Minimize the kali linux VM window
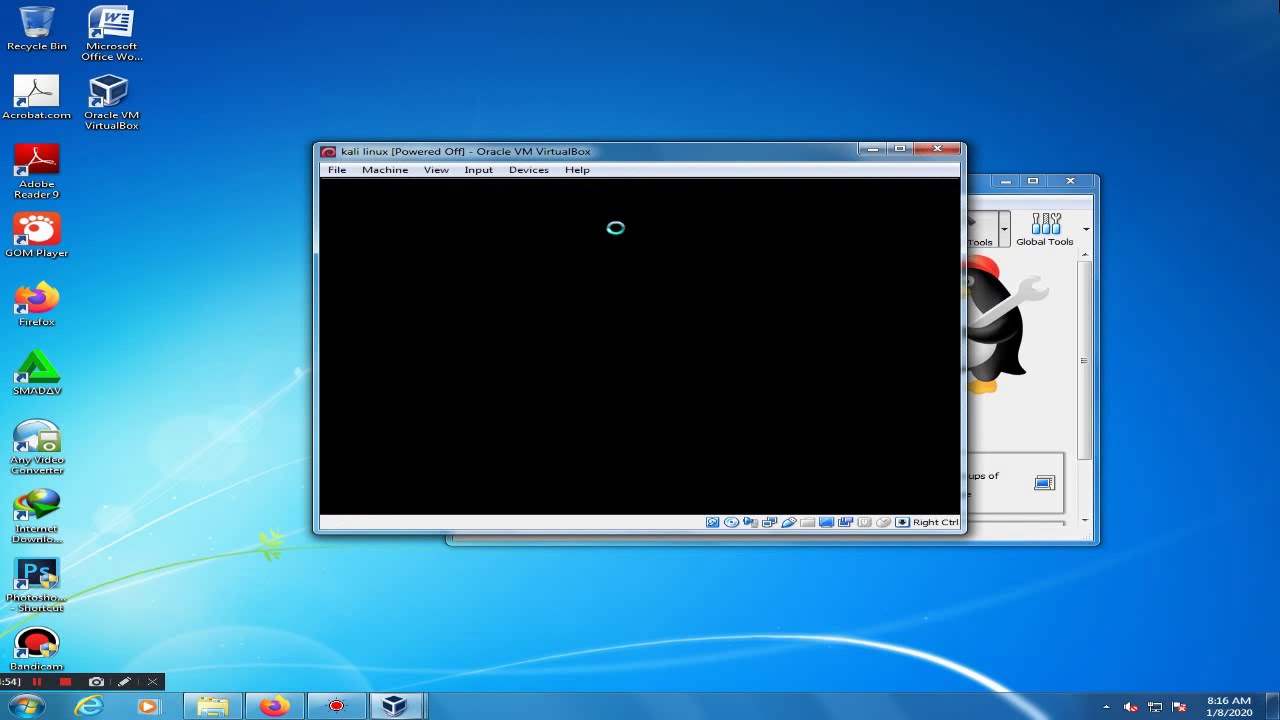 point(872,149)
